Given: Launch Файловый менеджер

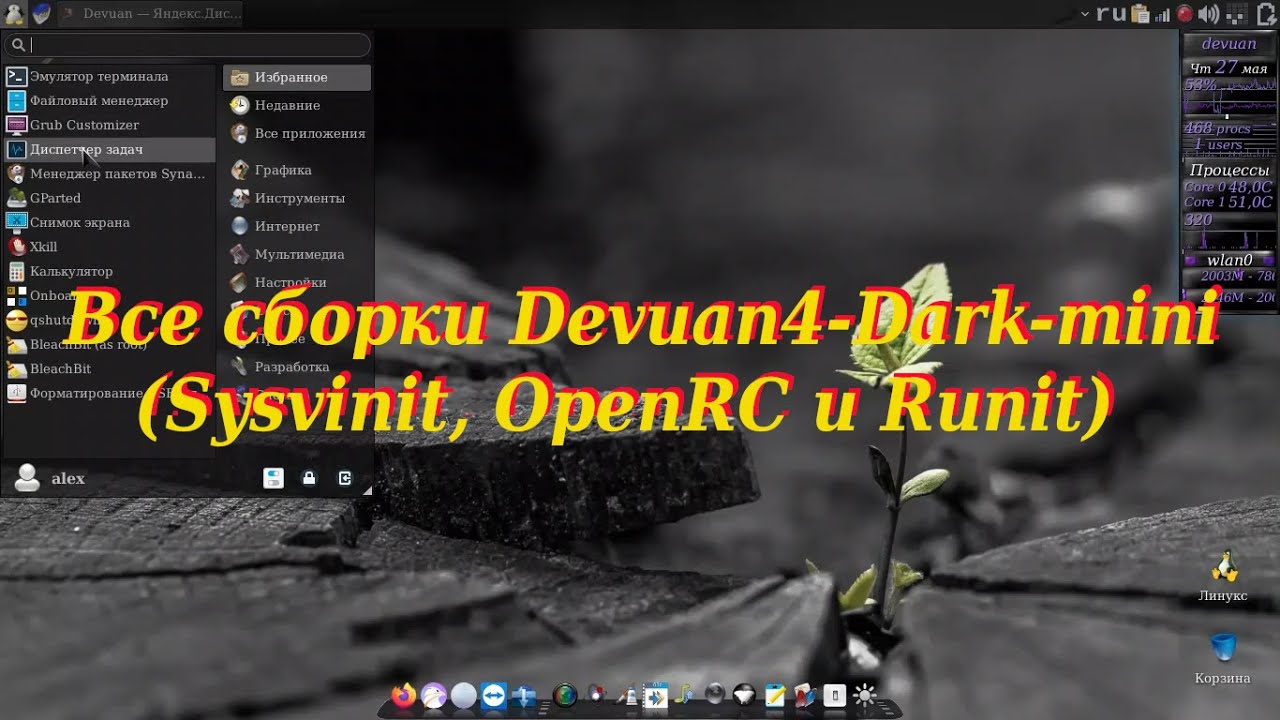Looking at the screenshot, I should (x=108, y=100).
